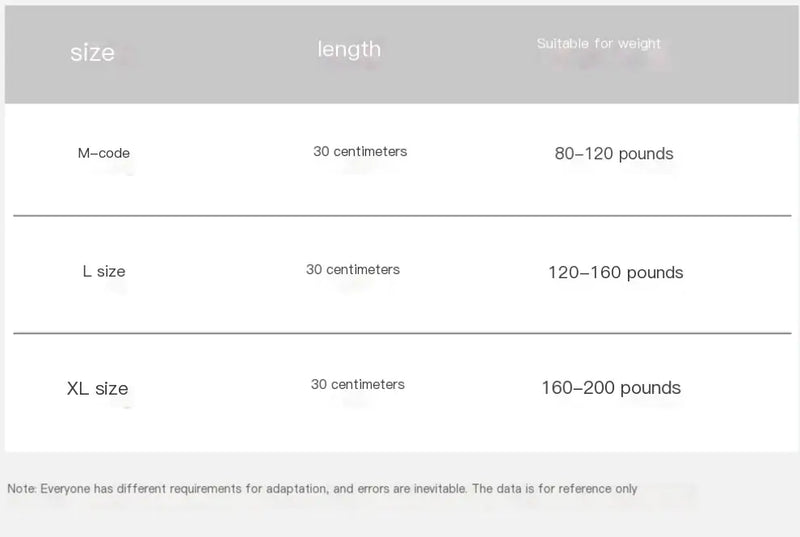
Task: Click the "Suitable for weight" header
Action: coord(598,44)
